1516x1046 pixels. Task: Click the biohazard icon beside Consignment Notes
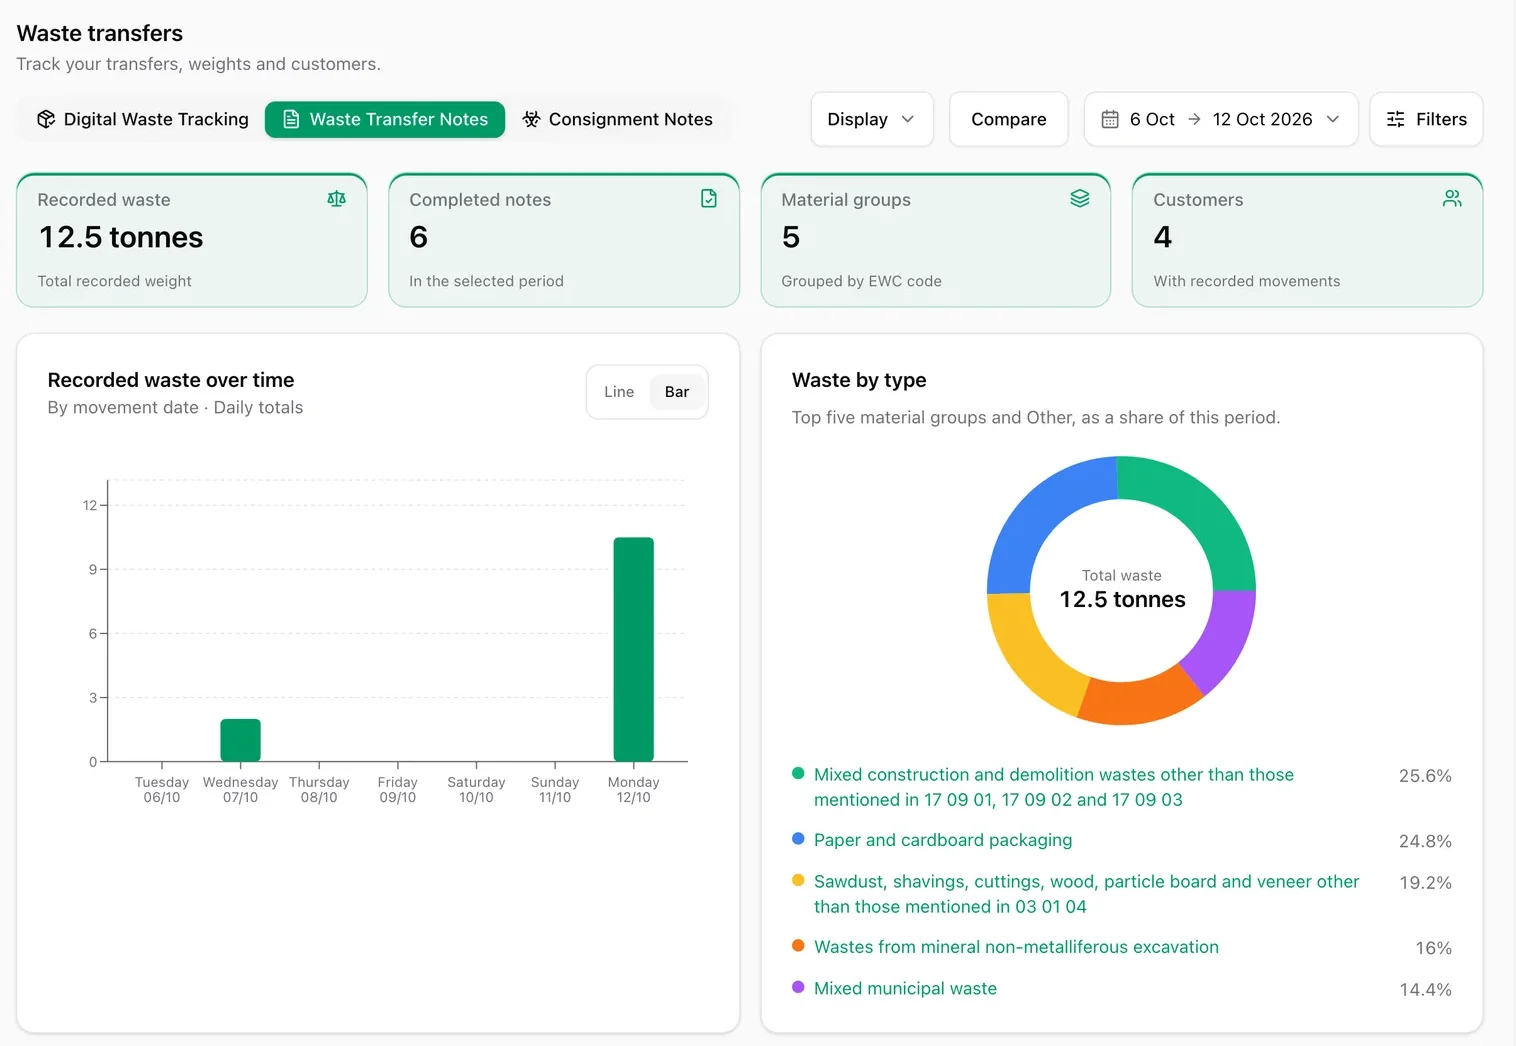(x=532, y=119)
